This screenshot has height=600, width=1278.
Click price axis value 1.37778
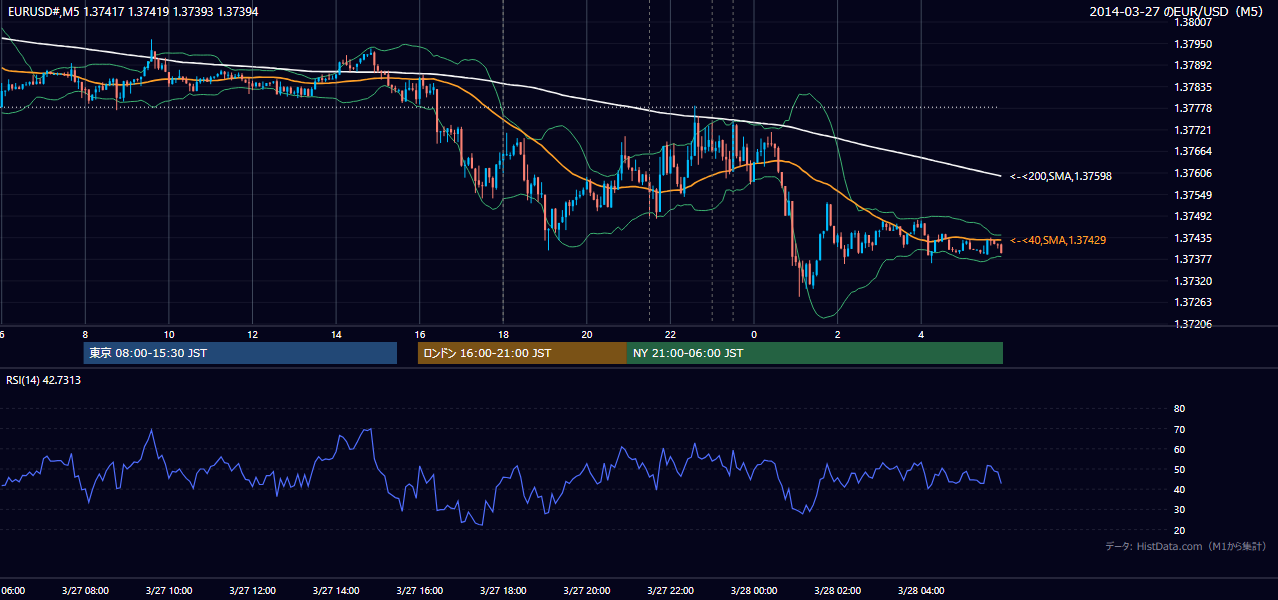point(1193,108)
